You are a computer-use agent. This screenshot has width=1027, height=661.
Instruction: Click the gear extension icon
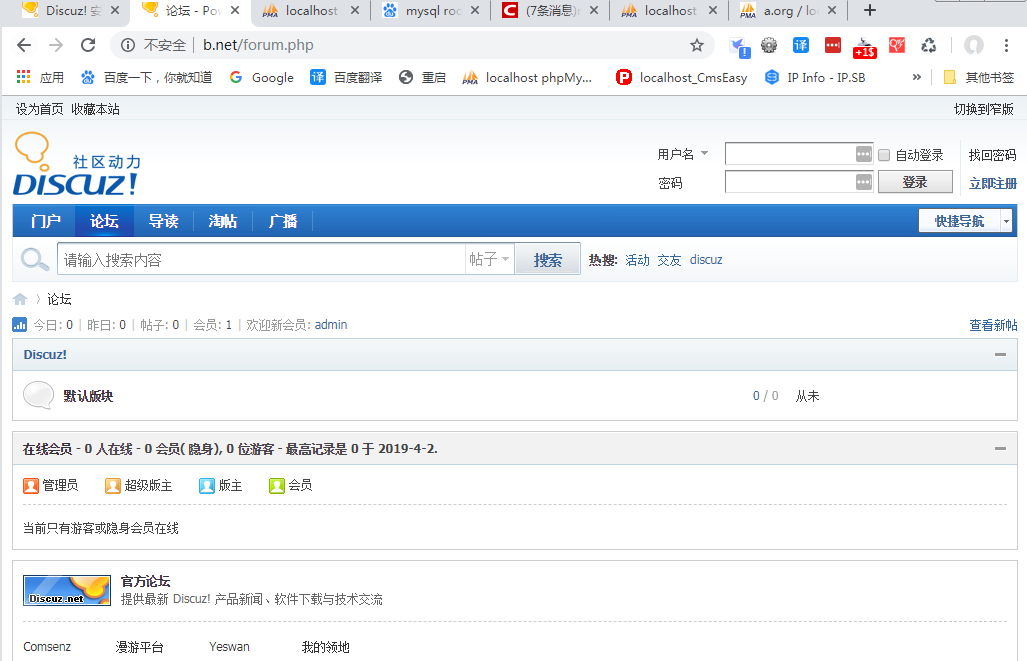point(769,45)
